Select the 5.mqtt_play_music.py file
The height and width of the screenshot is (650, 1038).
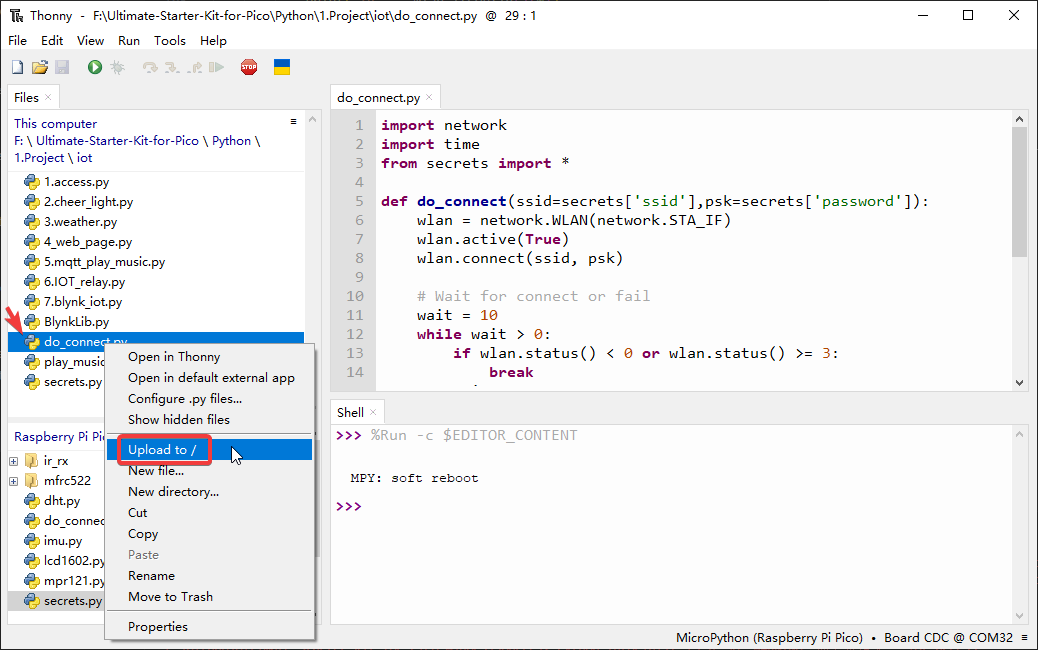pyautogui.click(x=104, y=261)
